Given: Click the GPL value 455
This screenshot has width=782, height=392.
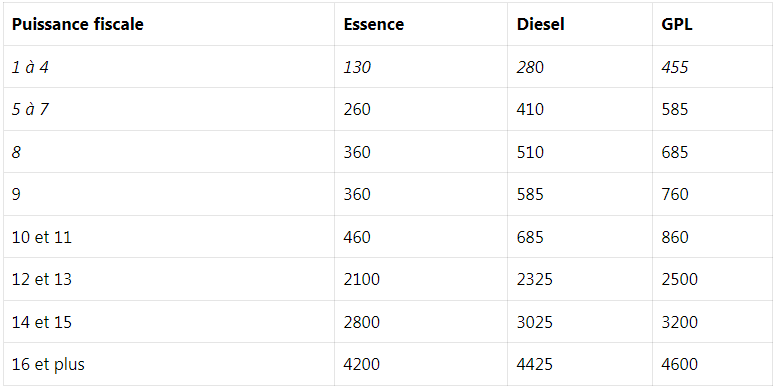Looking at the screenshot, I should click(674, 67).
